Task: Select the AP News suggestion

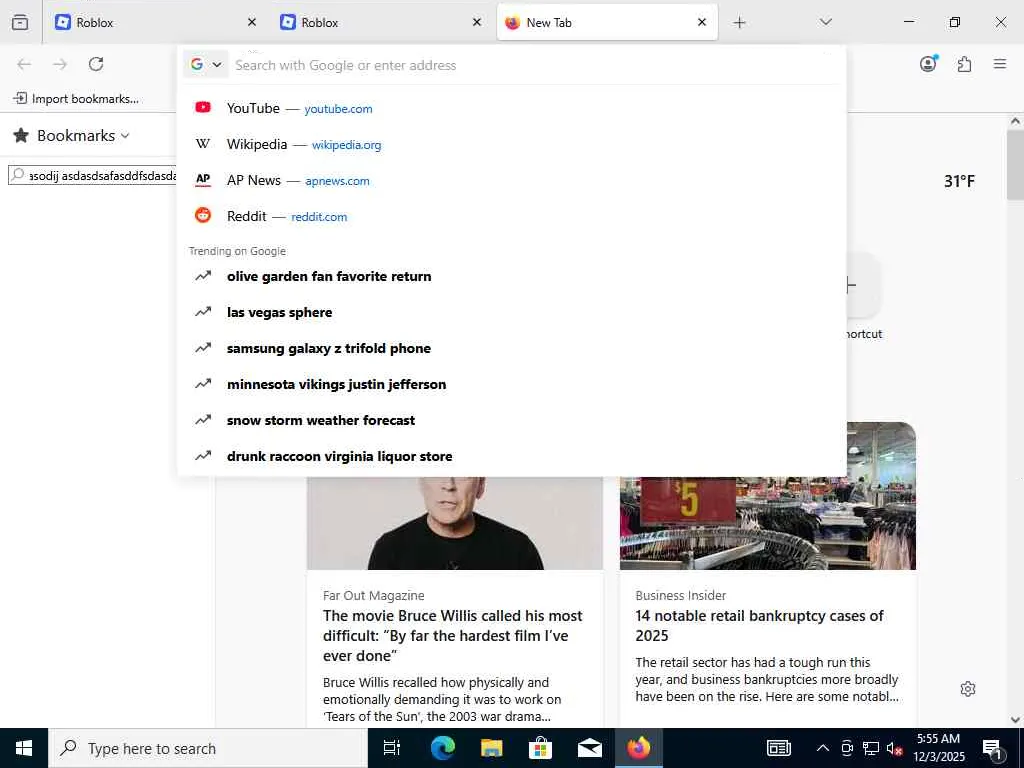Action: [x=511, y=180]
